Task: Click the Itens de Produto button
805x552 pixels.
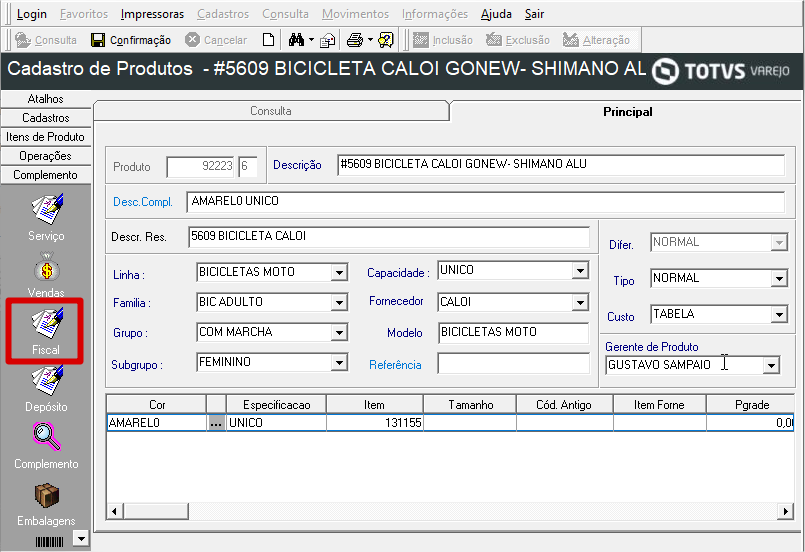Action: [x=46, y=137]
